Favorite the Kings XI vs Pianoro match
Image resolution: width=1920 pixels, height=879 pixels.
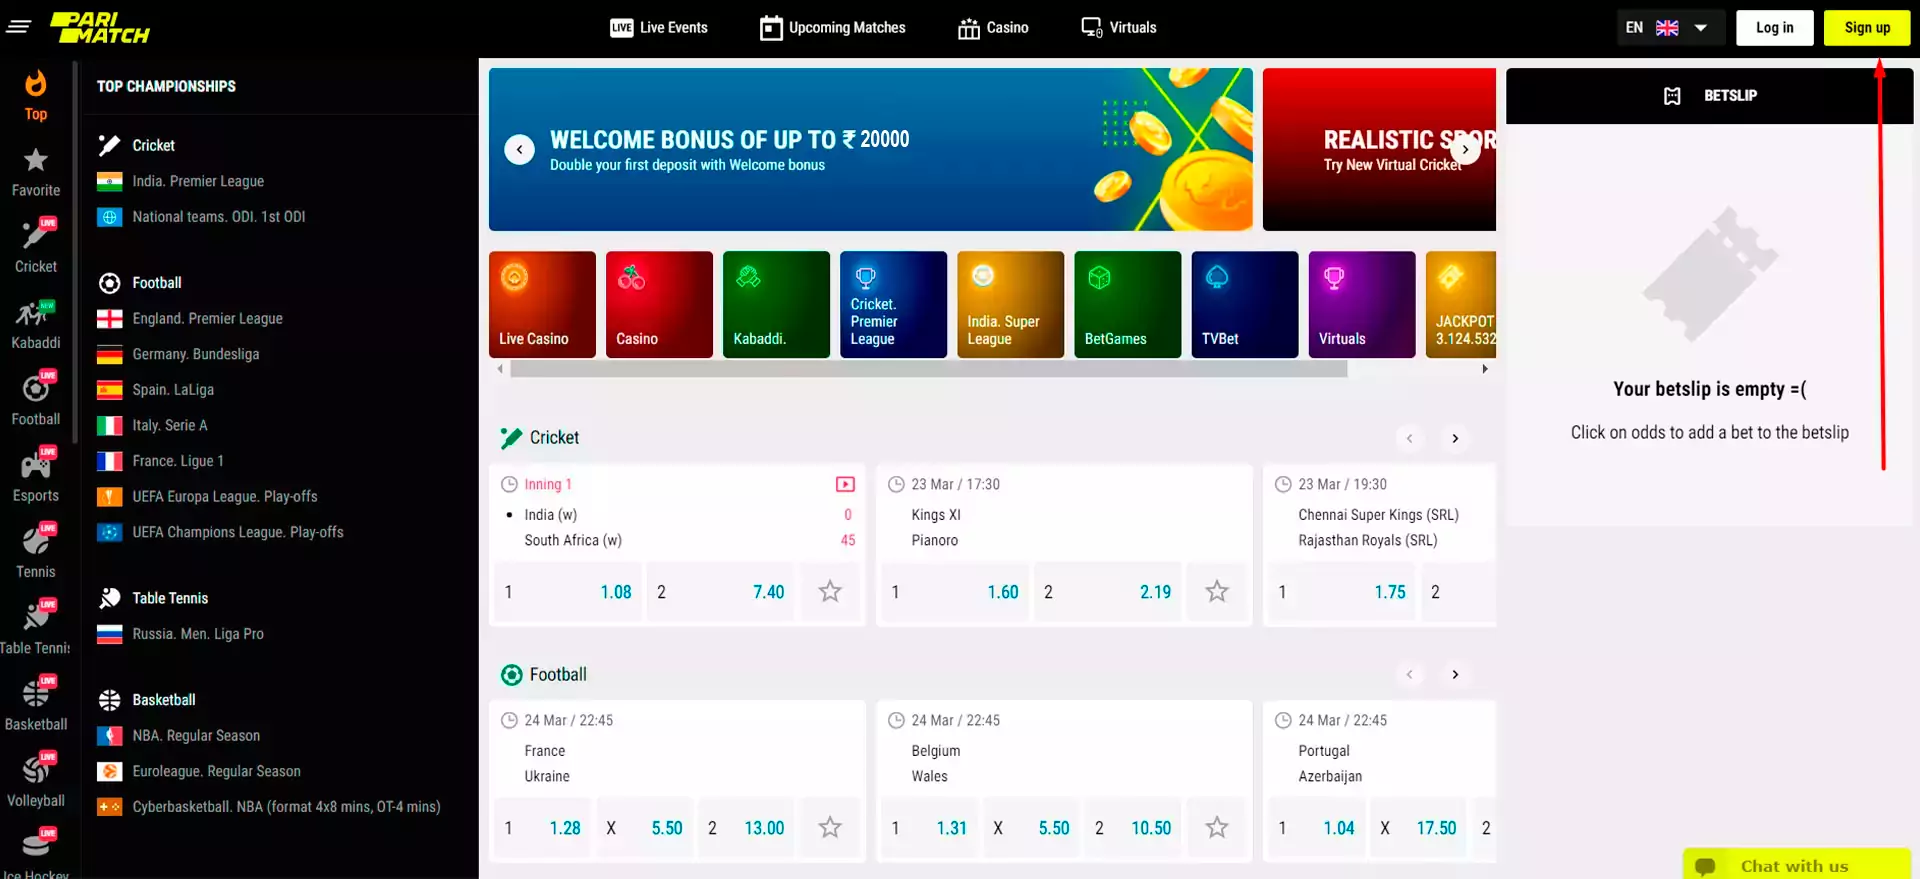point(1216,592)
